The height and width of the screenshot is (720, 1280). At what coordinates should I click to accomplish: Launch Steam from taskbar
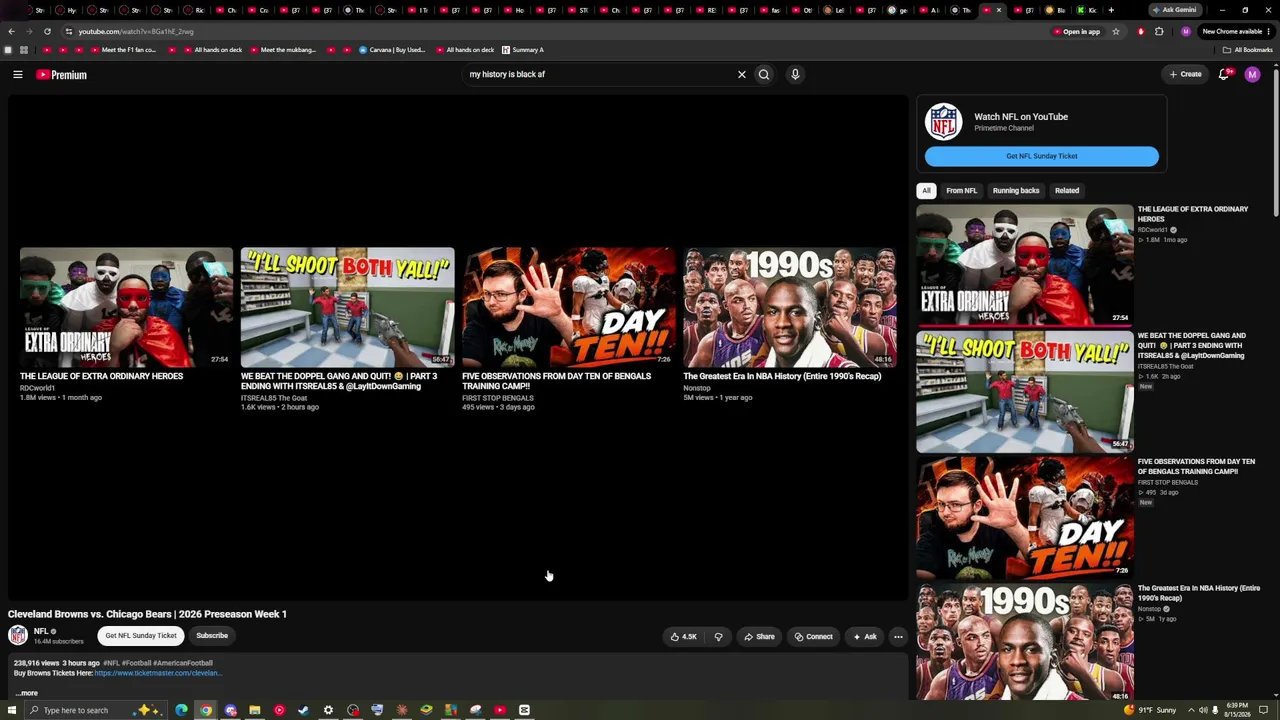click(303, 710)
